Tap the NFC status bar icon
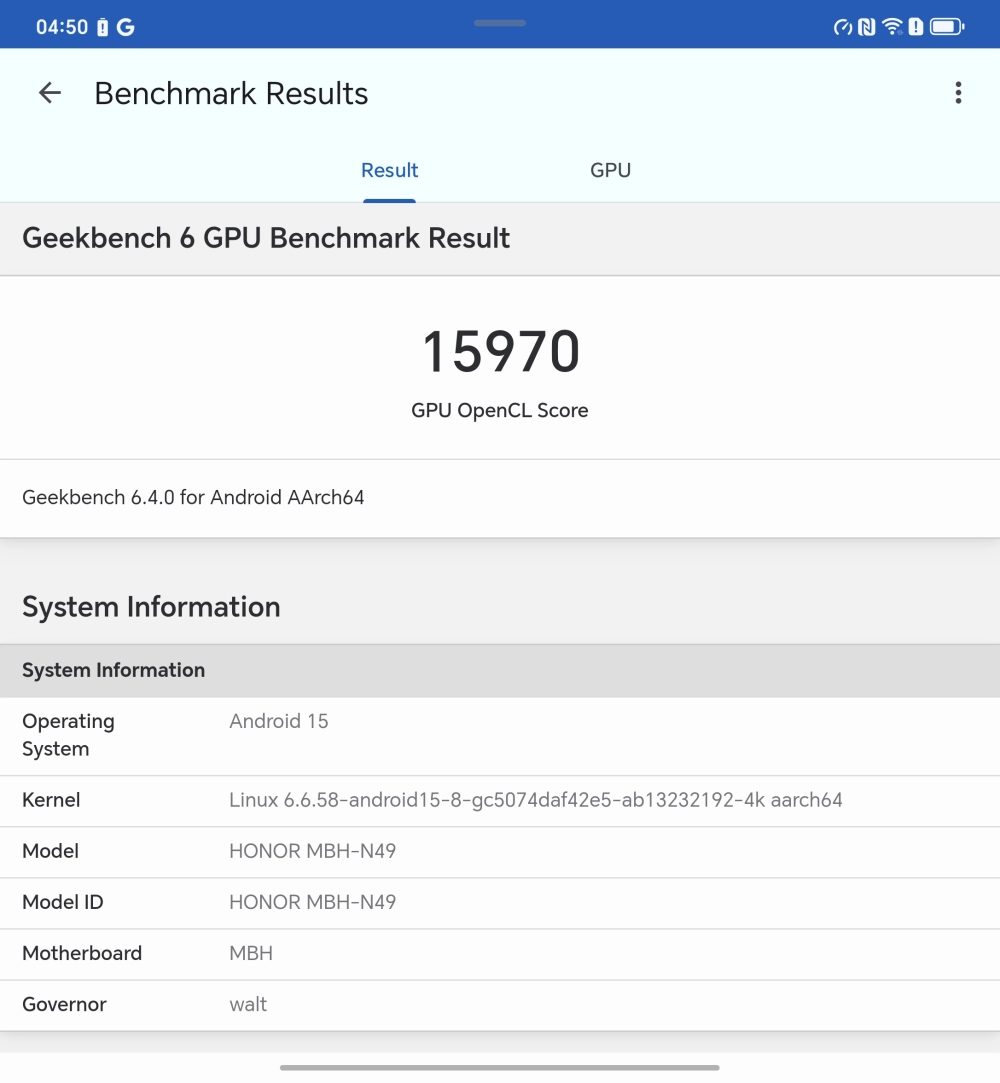Screen dimensions: 1000x1083 (x=867, y=27)
